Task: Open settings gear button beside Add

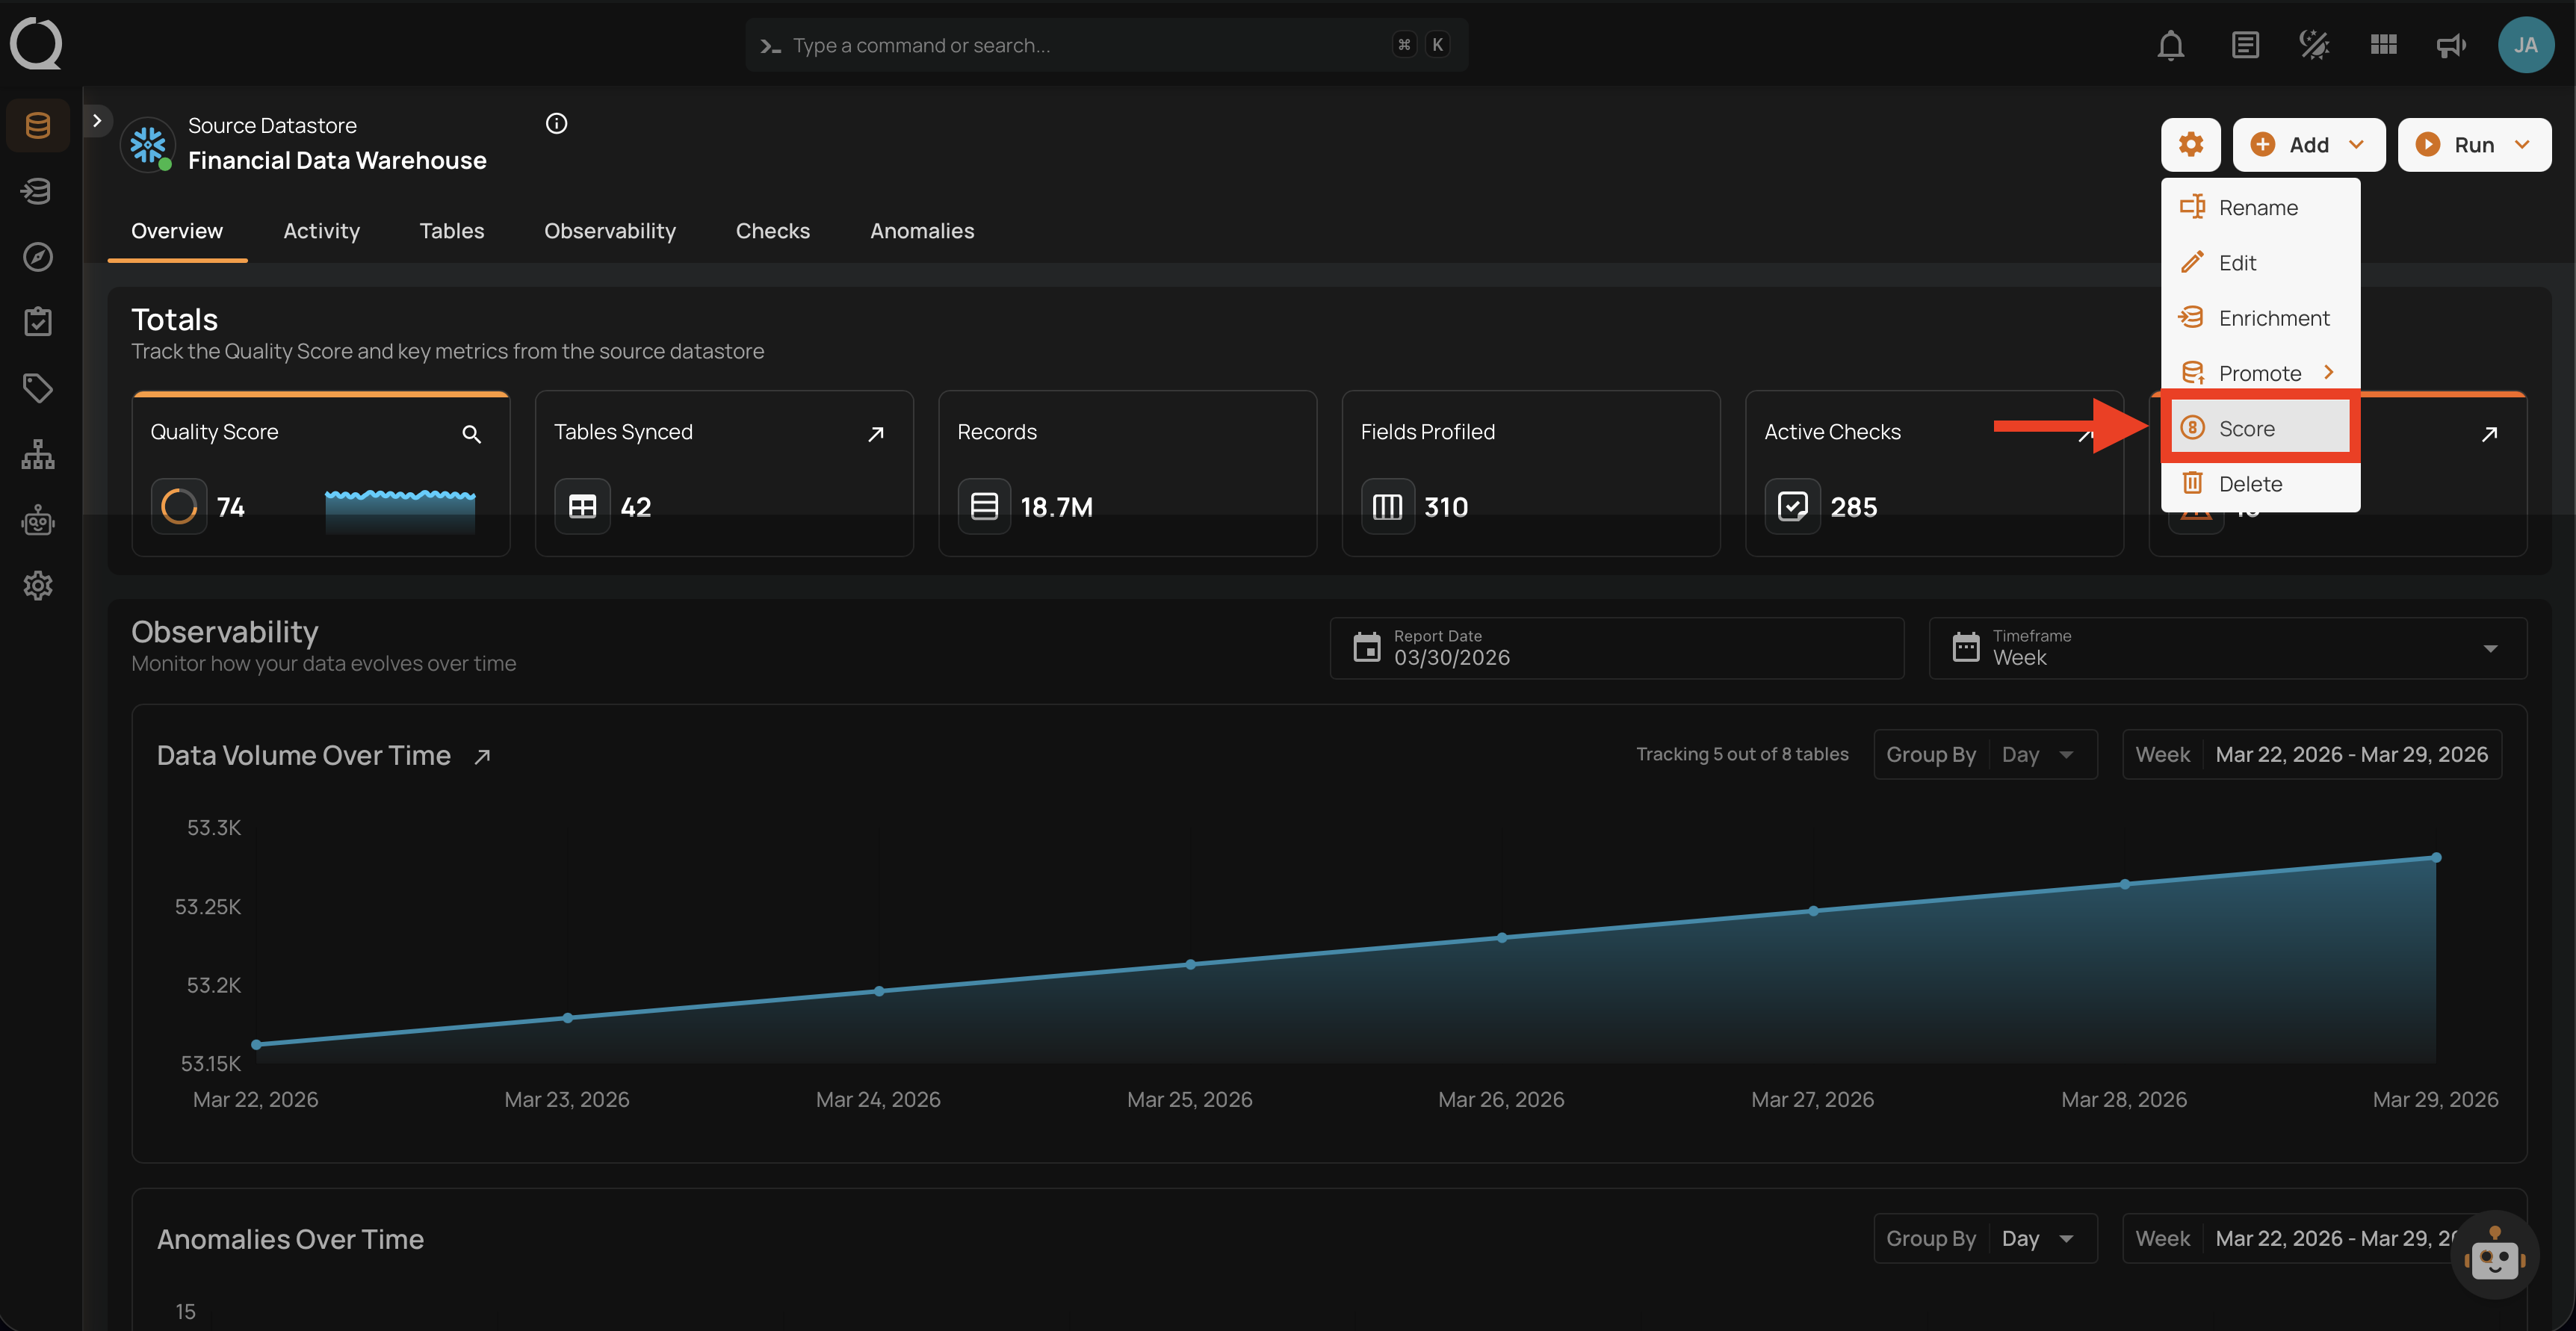Action: coord(2190,145)
